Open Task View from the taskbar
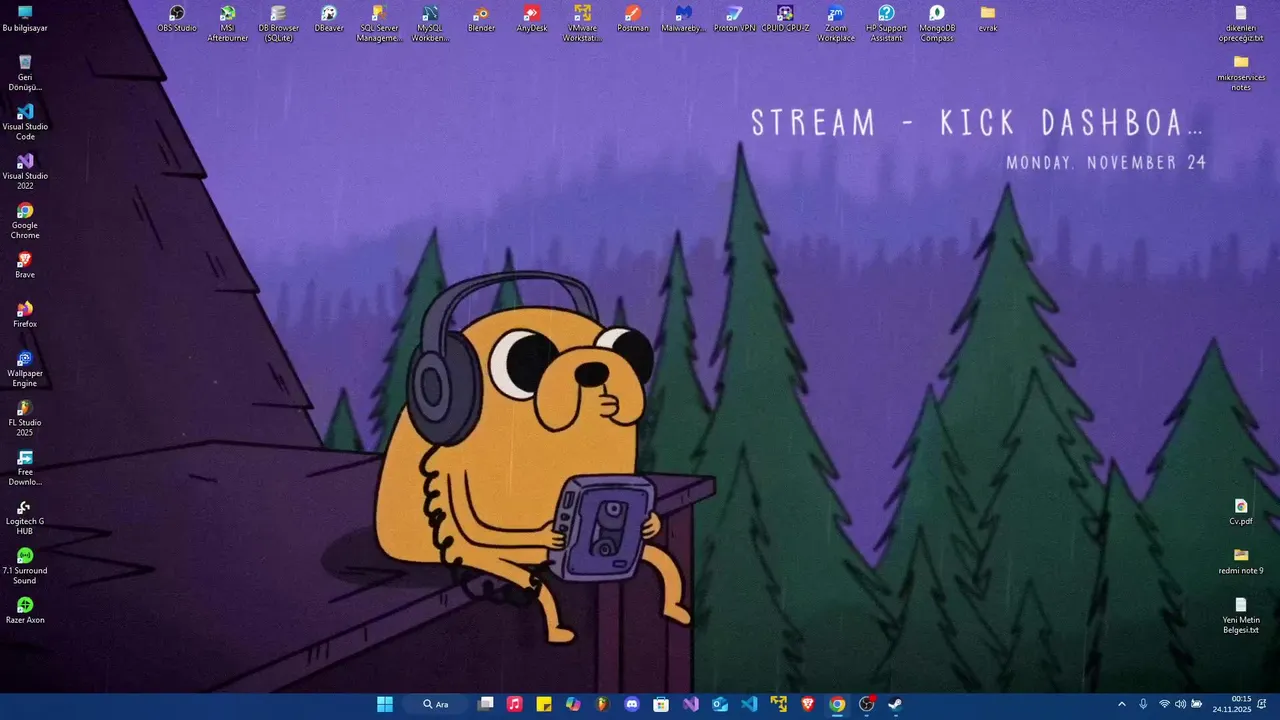Viewport: 1280px width, 720px height. click(486, 704)
